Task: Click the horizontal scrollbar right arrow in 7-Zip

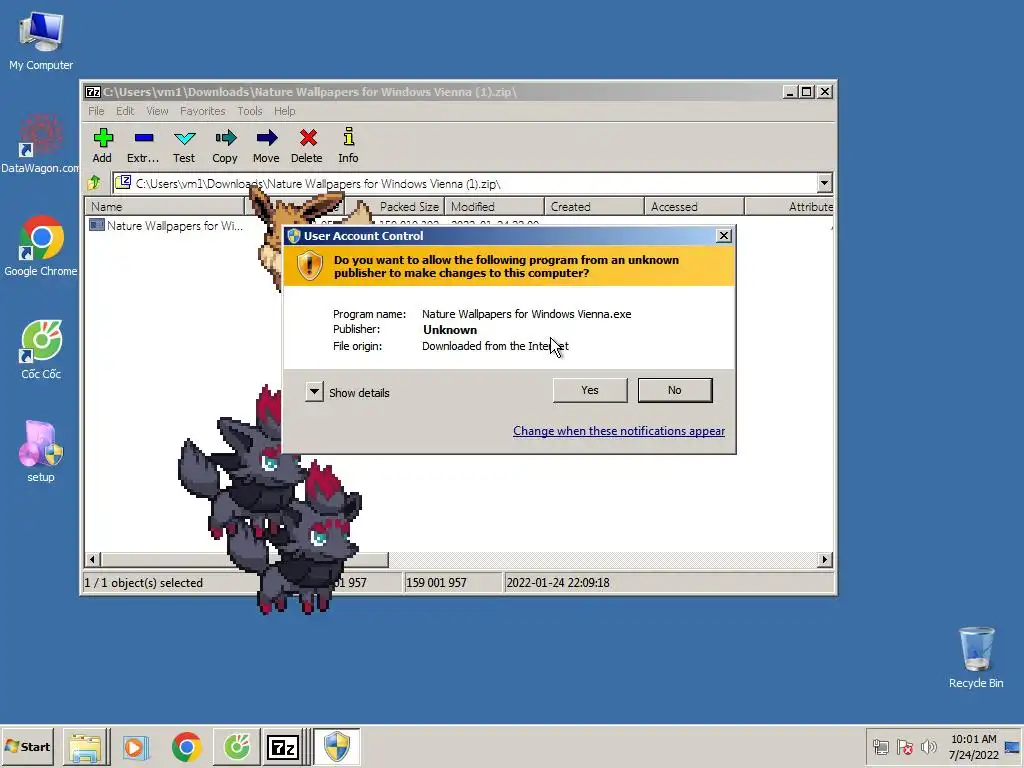Action: point(824,560)
